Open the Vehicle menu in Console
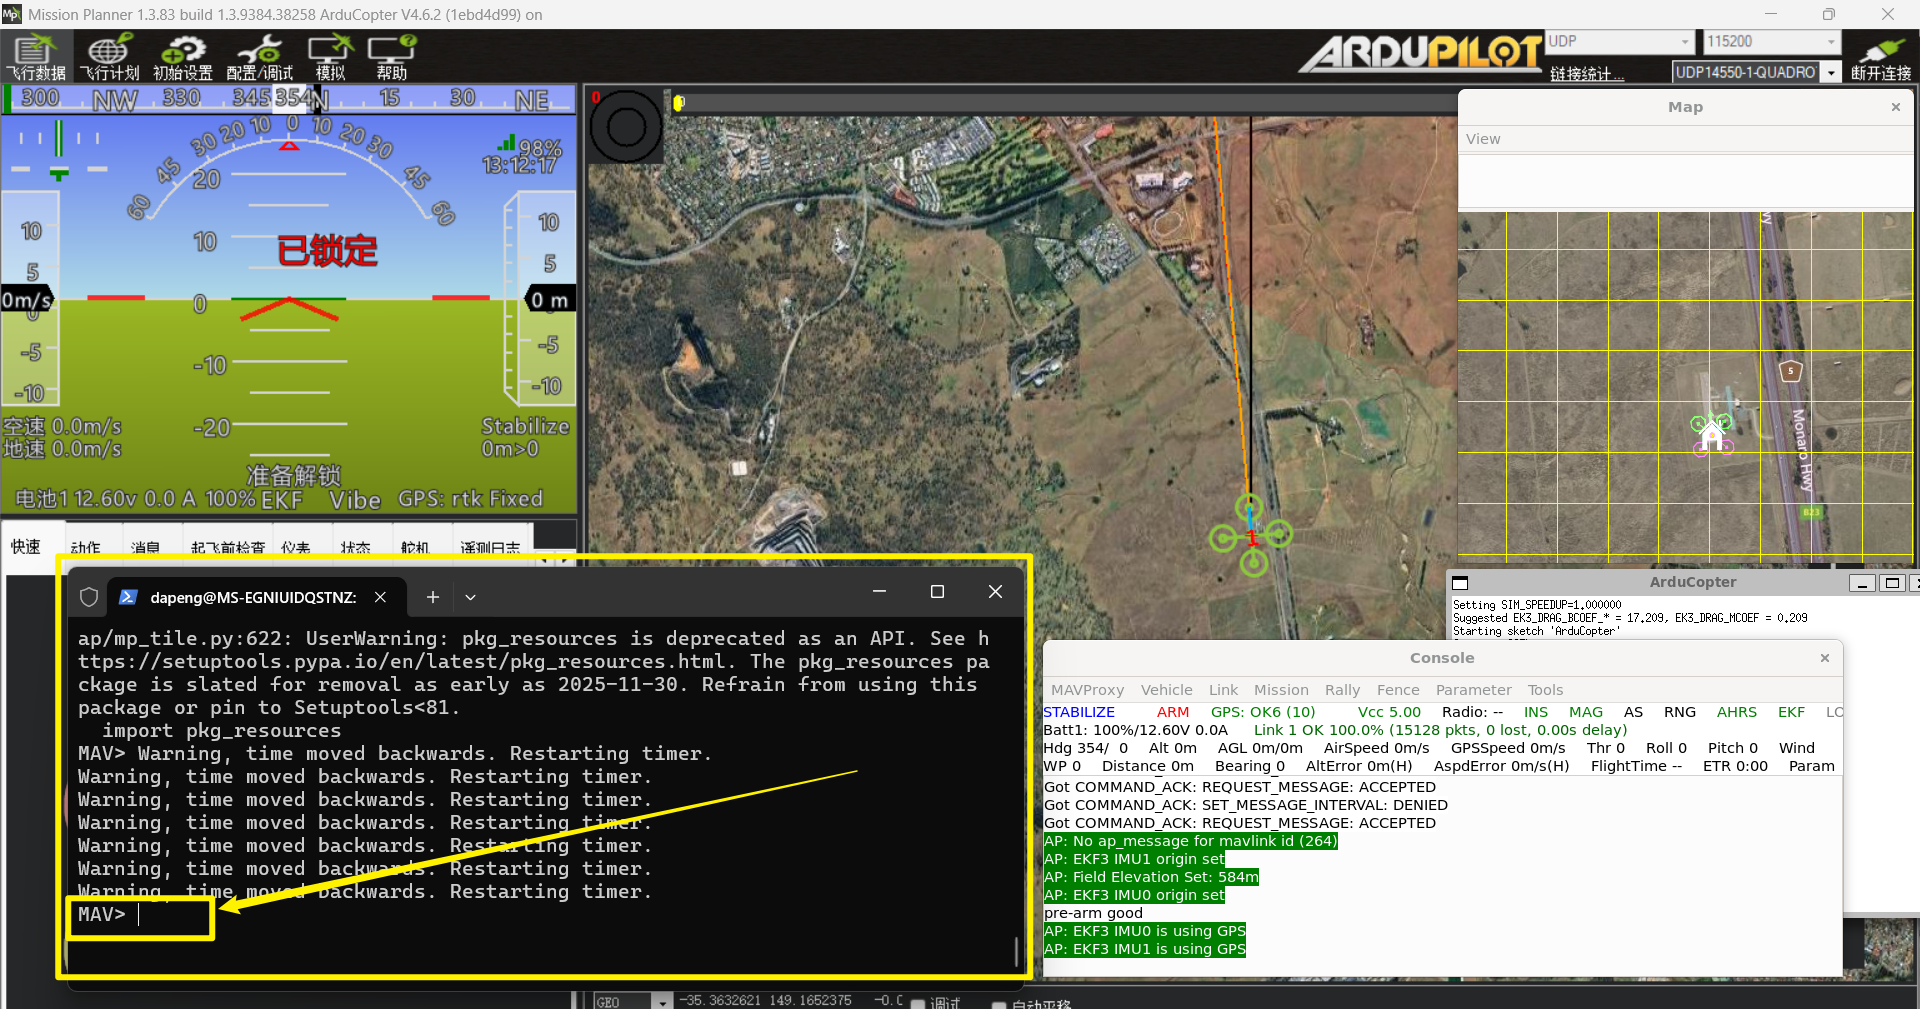Screen dimensions: 1920x1009 1166,690
